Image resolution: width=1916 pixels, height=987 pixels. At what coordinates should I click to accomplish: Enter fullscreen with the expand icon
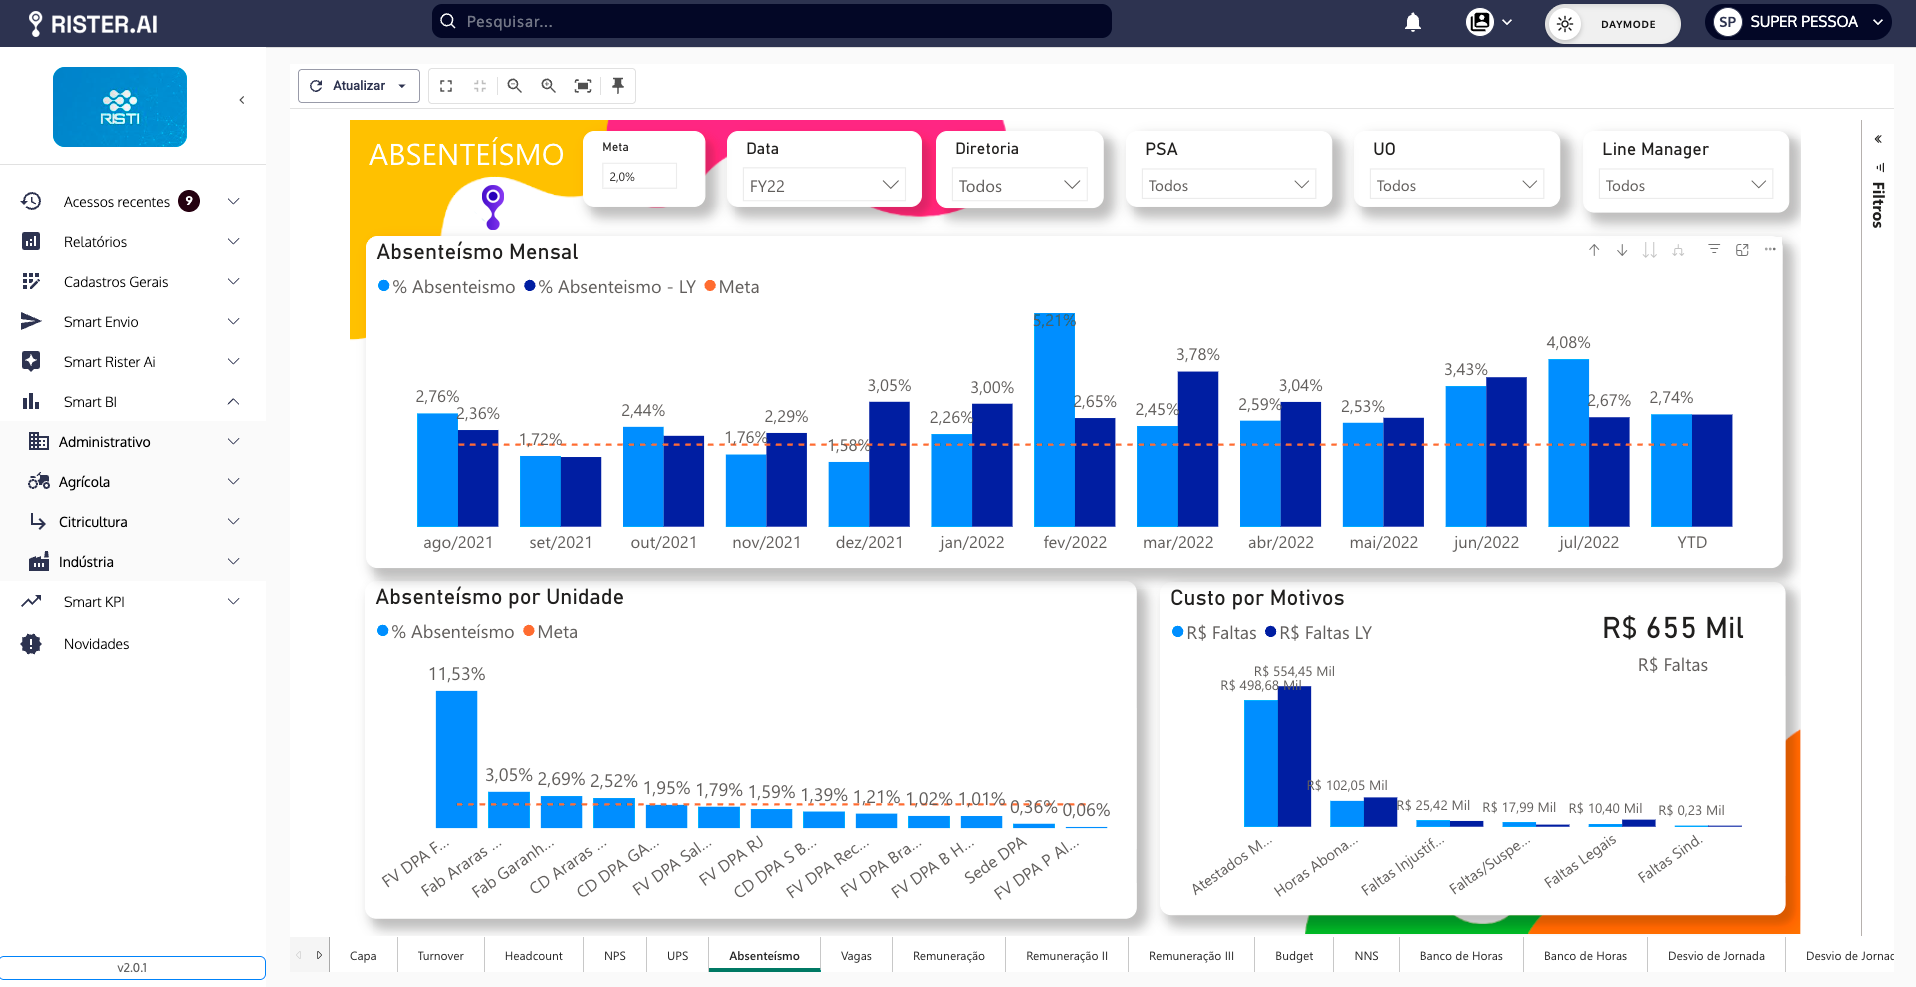click(446, 86)
